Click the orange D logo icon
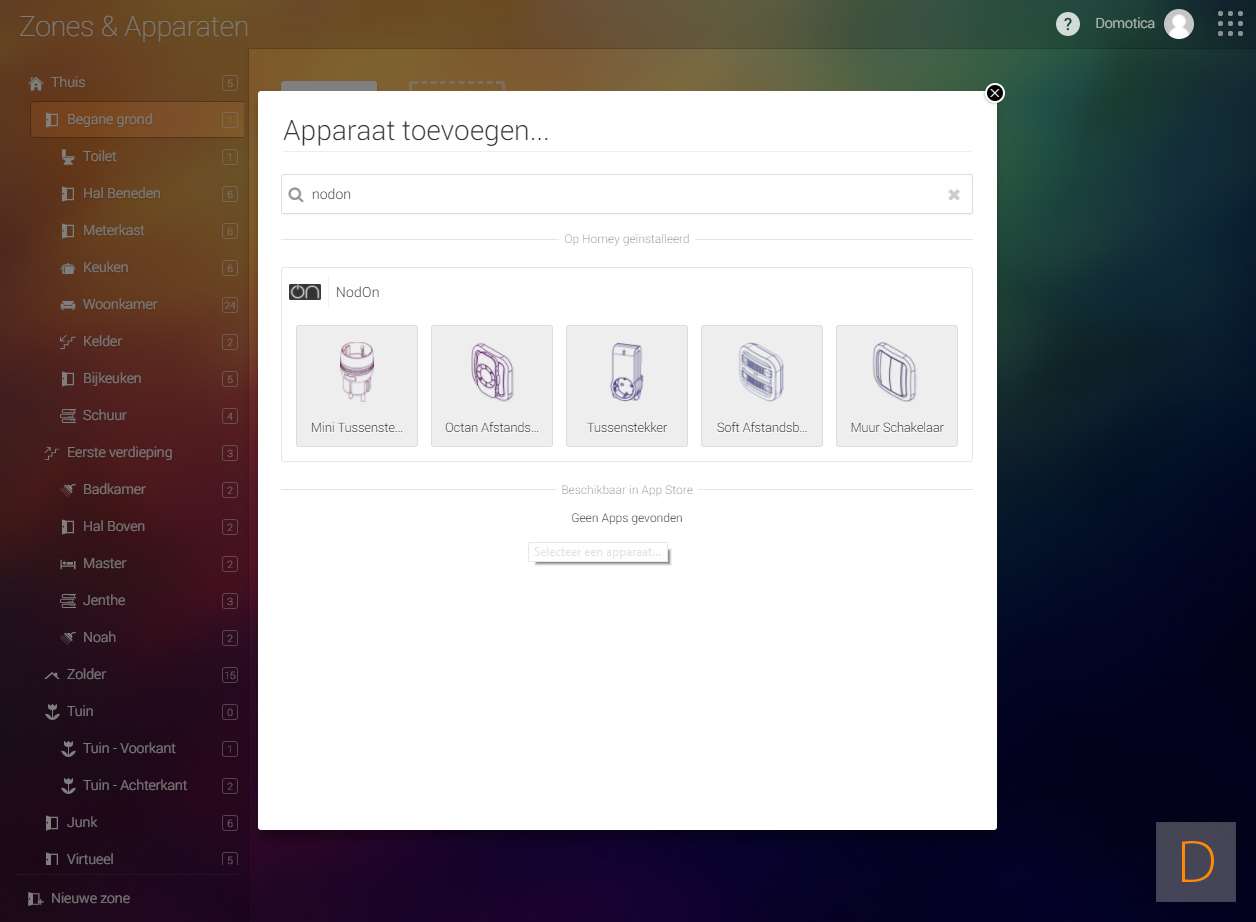This screenshot has height=922, width=1256. click(1196, 862)
